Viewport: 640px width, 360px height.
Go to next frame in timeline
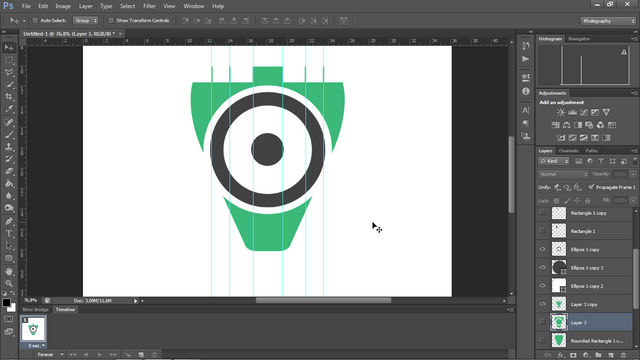click(113, 354)
